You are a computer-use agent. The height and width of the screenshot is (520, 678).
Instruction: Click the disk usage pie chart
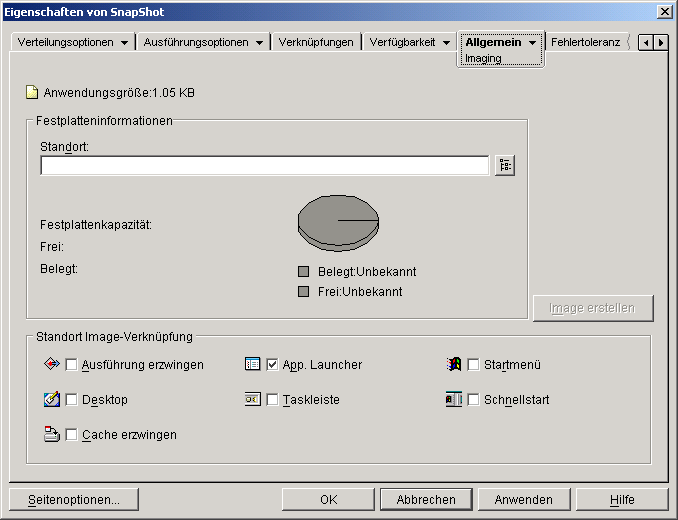[x=338, y=223]
